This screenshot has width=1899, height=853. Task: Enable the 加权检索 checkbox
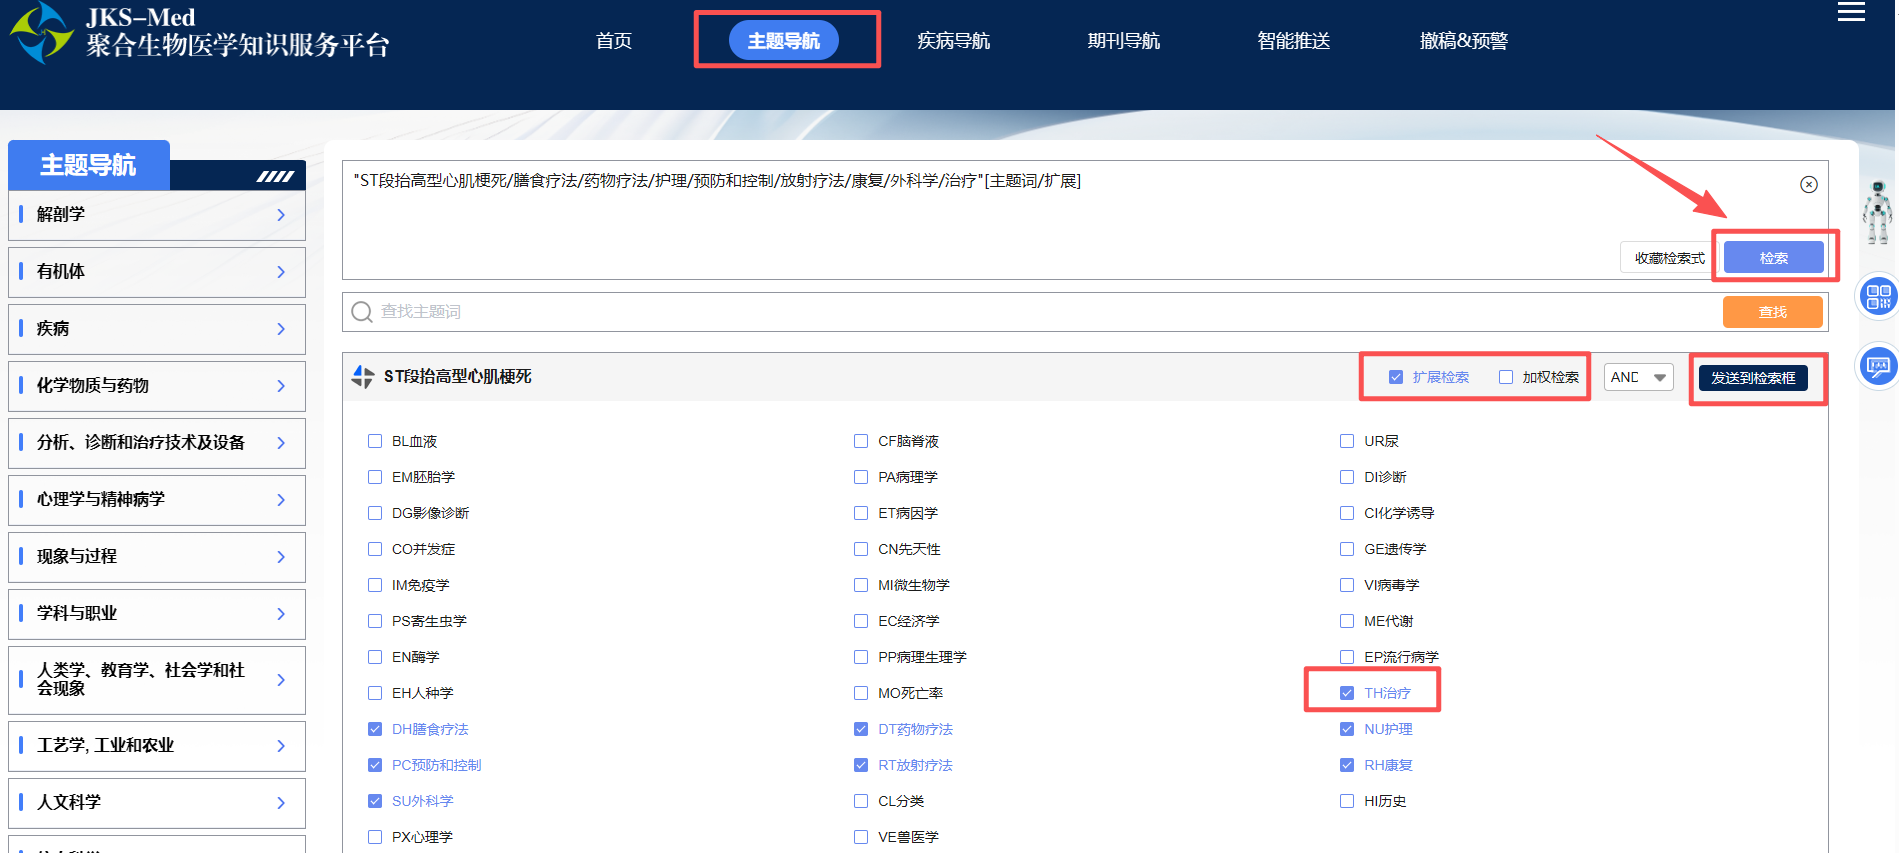1506,377
